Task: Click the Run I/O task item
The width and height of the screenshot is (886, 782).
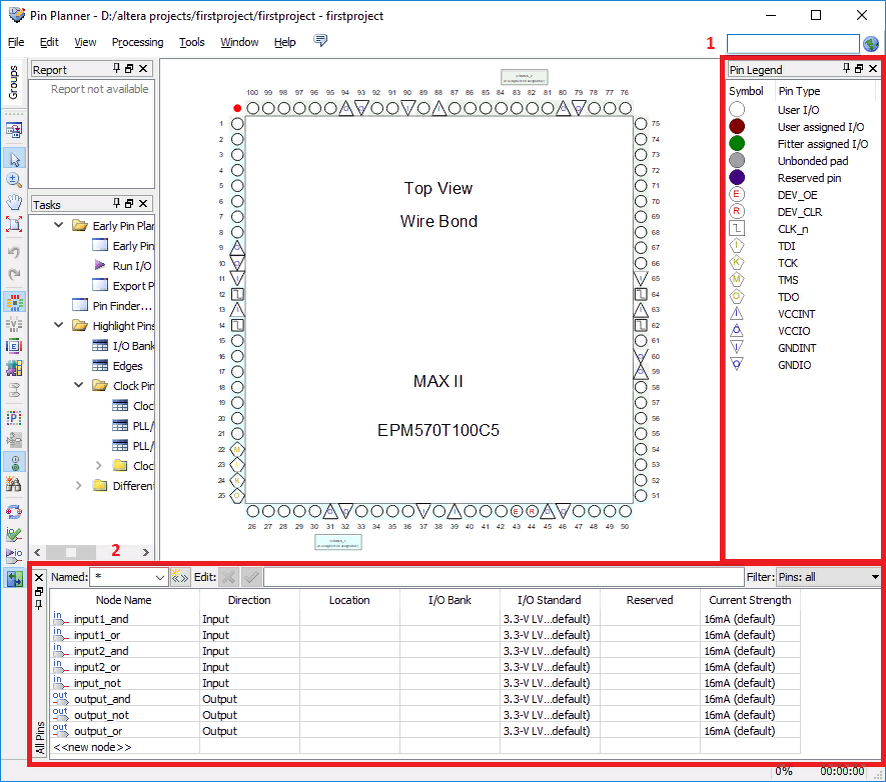Action: 132,266
